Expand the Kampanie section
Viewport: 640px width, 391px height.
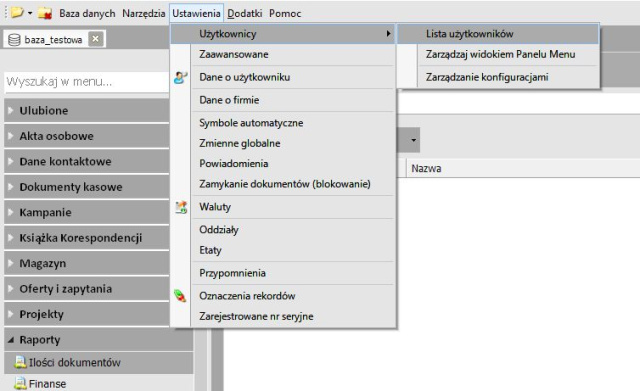[x=86, y=212]
